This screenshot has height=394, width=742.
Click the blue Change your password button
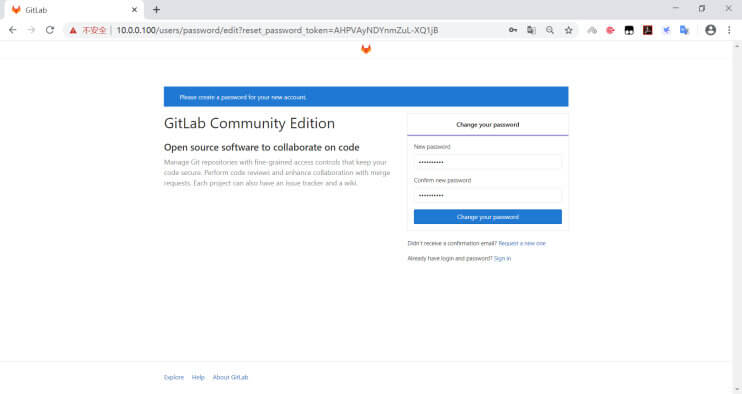487,217
